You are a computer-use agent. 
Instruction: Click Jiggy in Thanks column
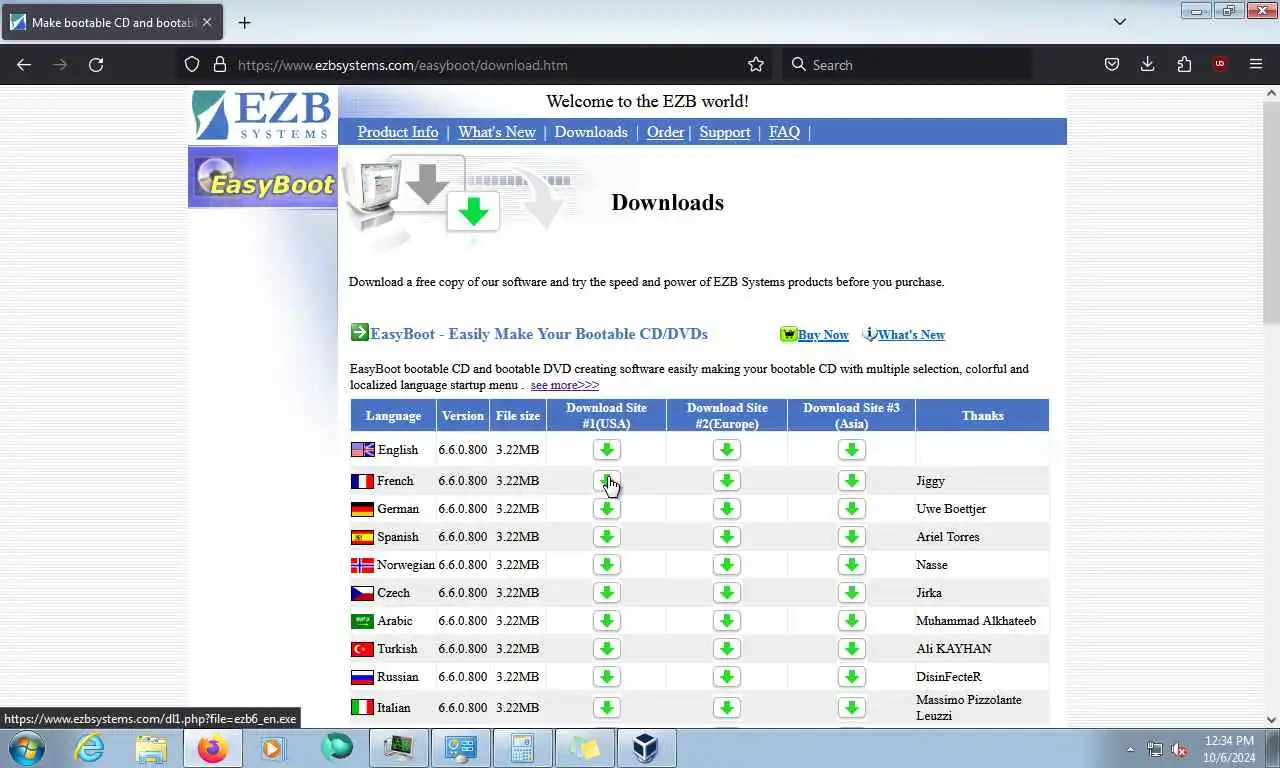tap(930, 481)
